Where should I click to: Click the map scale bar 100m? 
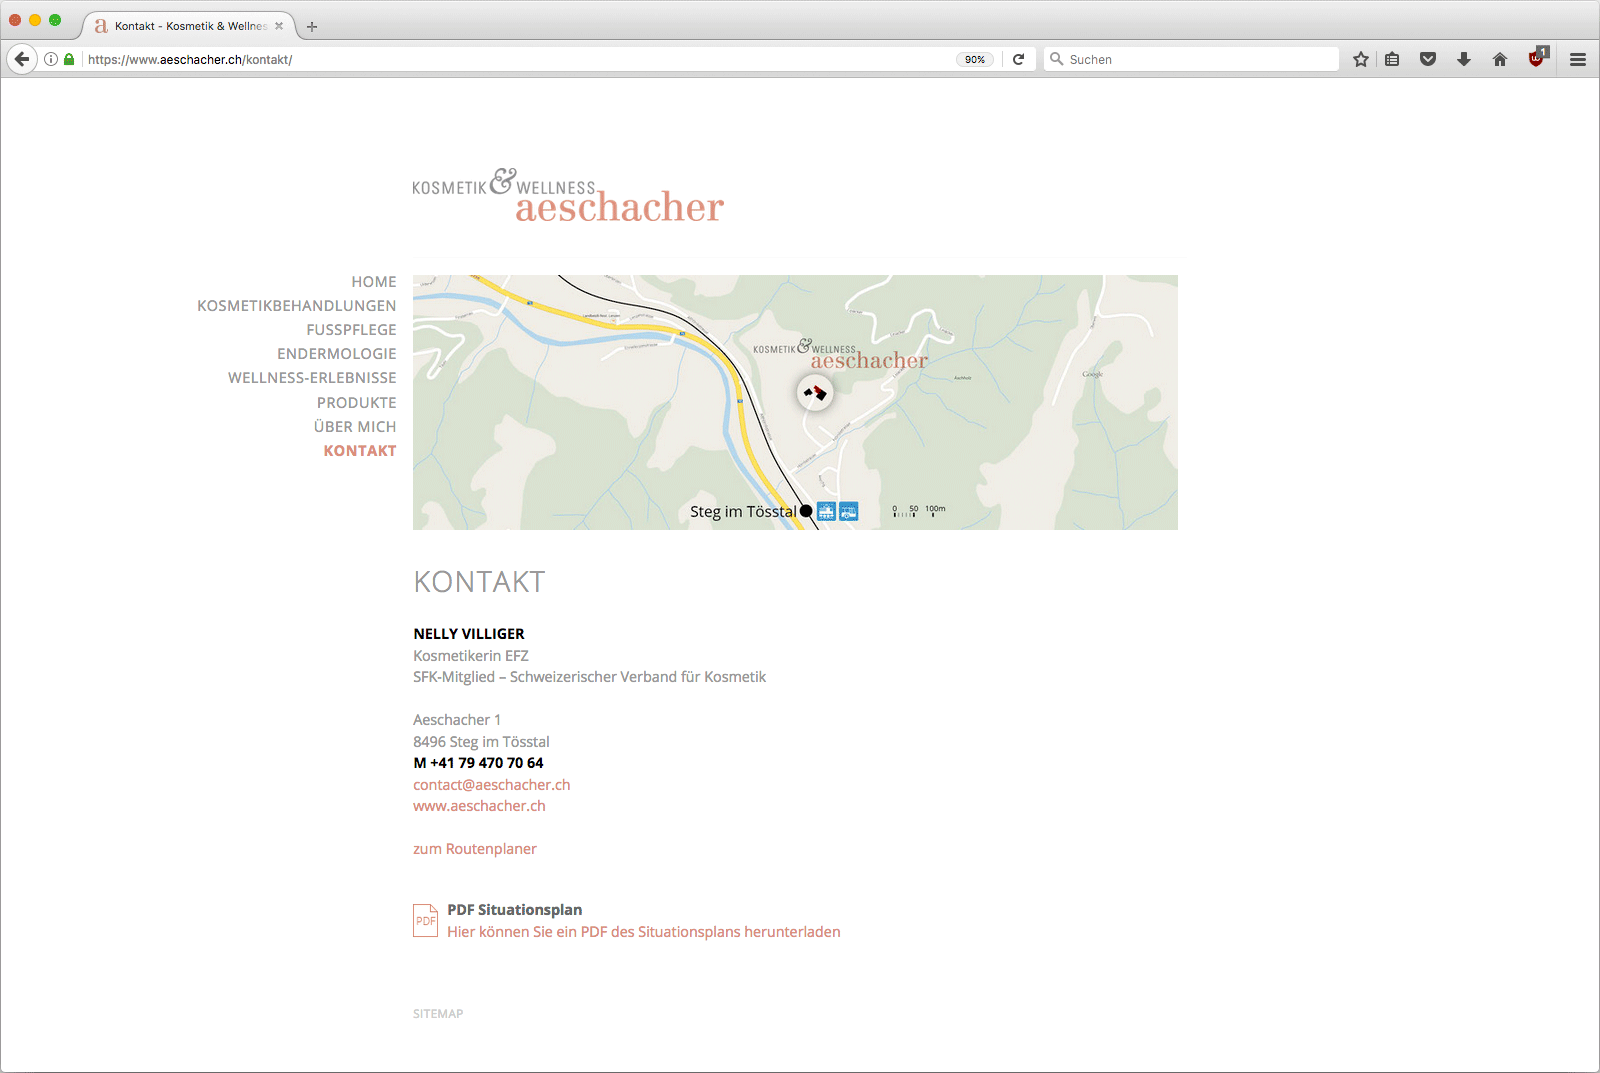919,511
